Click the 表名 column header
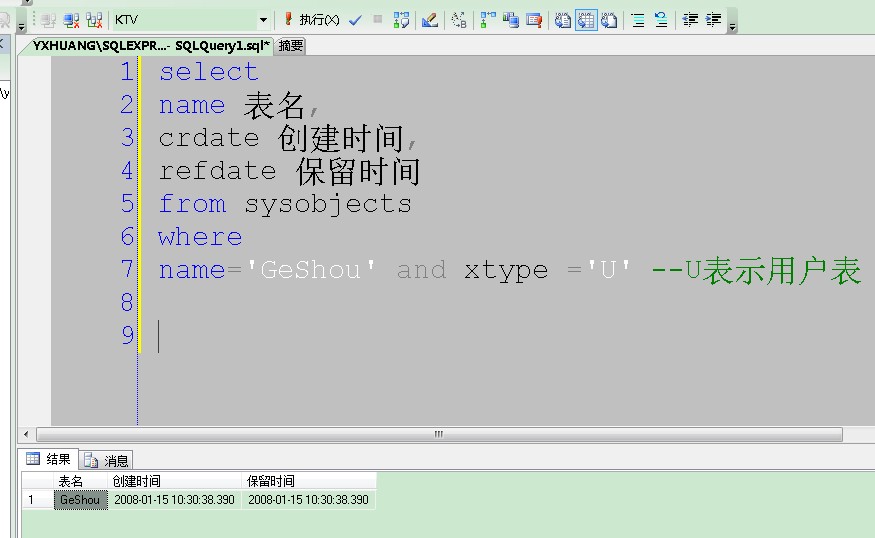 click(80, 481)
